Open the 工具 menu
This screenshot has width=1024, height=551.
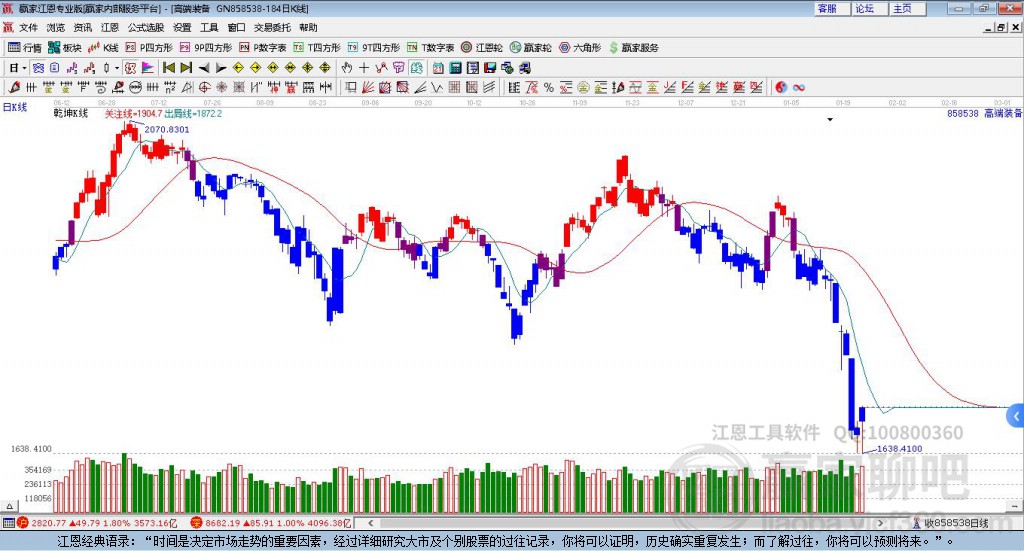click(209, 27)
